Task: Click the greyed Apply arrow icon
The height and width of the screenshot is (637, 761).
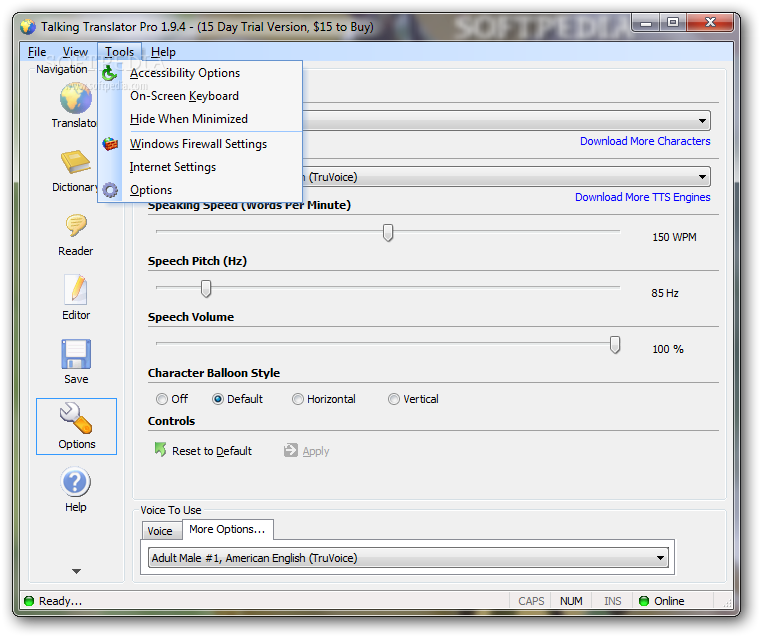Action: tap(291, 450)
